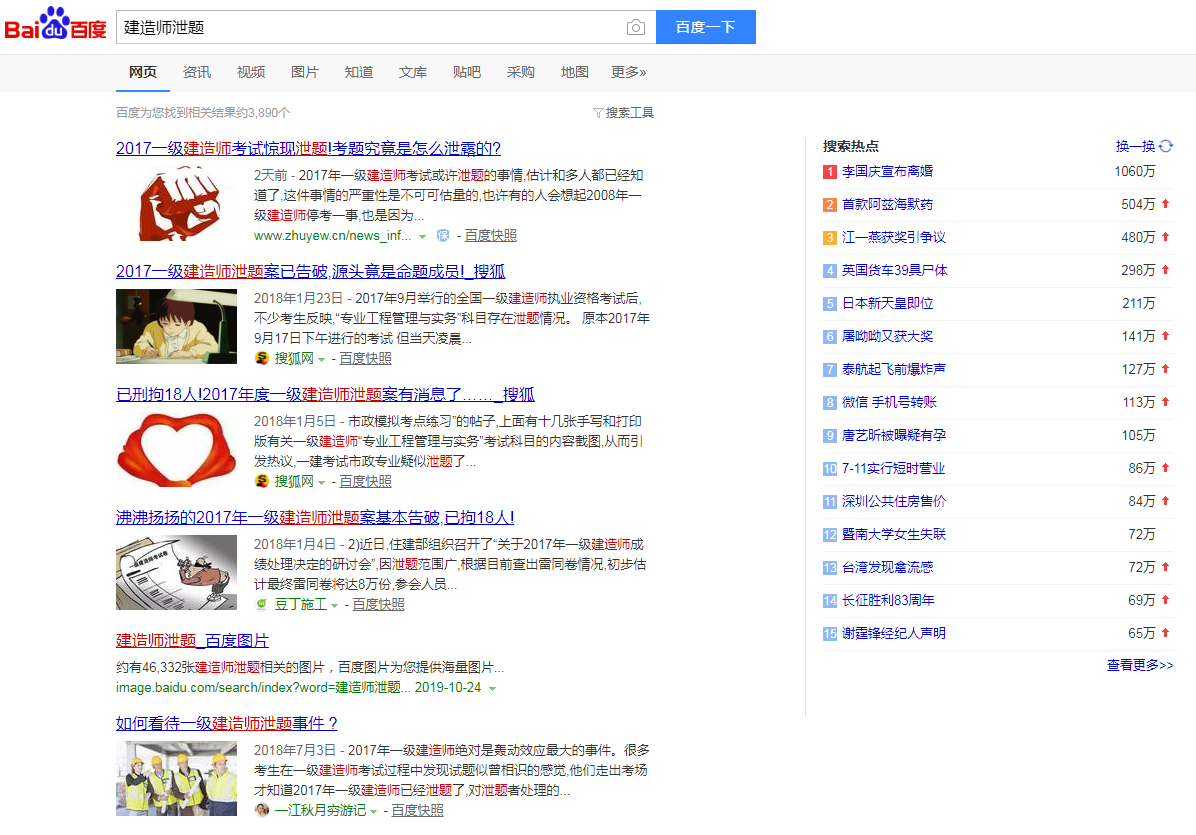Click the Sohu icon under 案已告破 result

click(262, 358)
